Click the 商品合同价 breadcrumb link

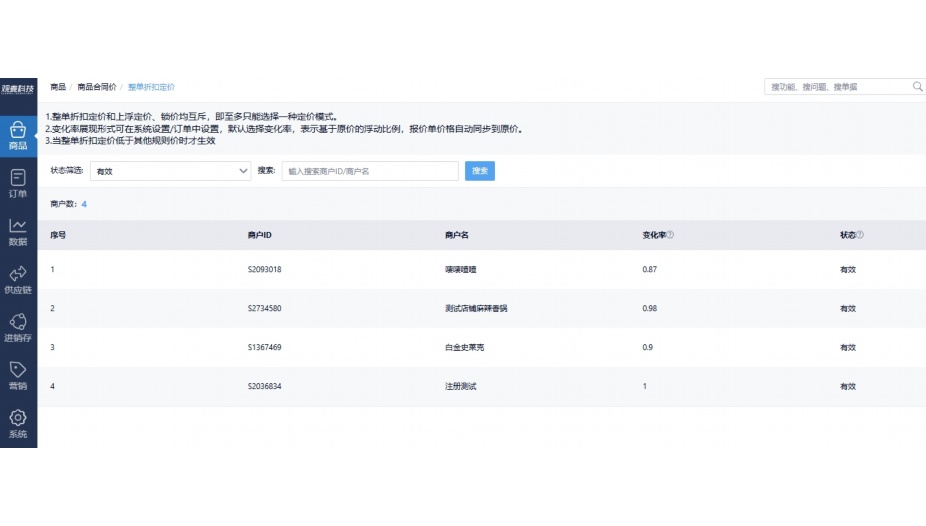97,87
